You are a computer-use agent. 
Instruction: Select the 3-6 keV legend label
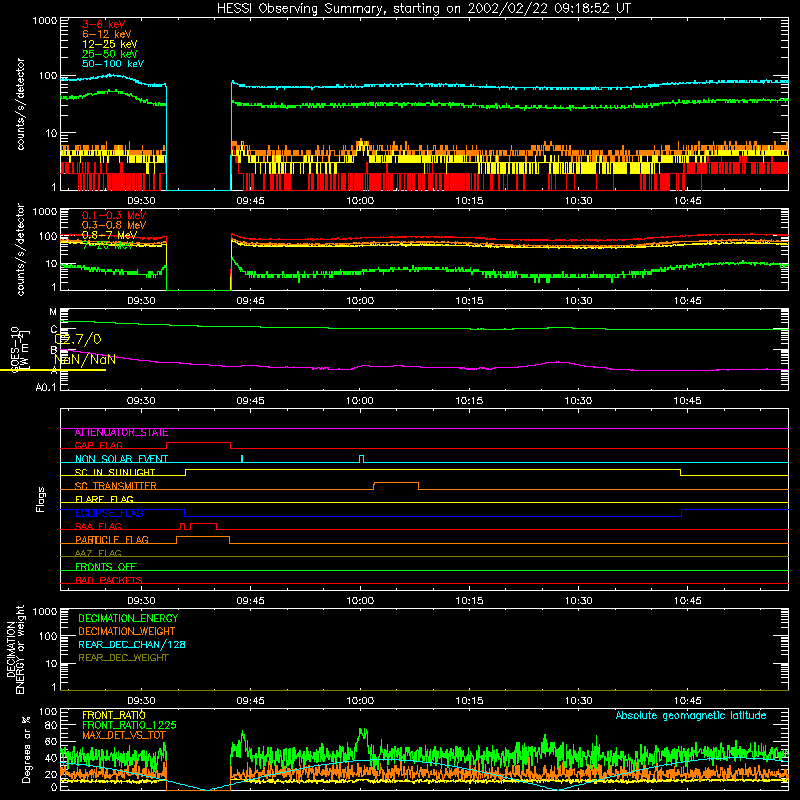click(103, 24)
